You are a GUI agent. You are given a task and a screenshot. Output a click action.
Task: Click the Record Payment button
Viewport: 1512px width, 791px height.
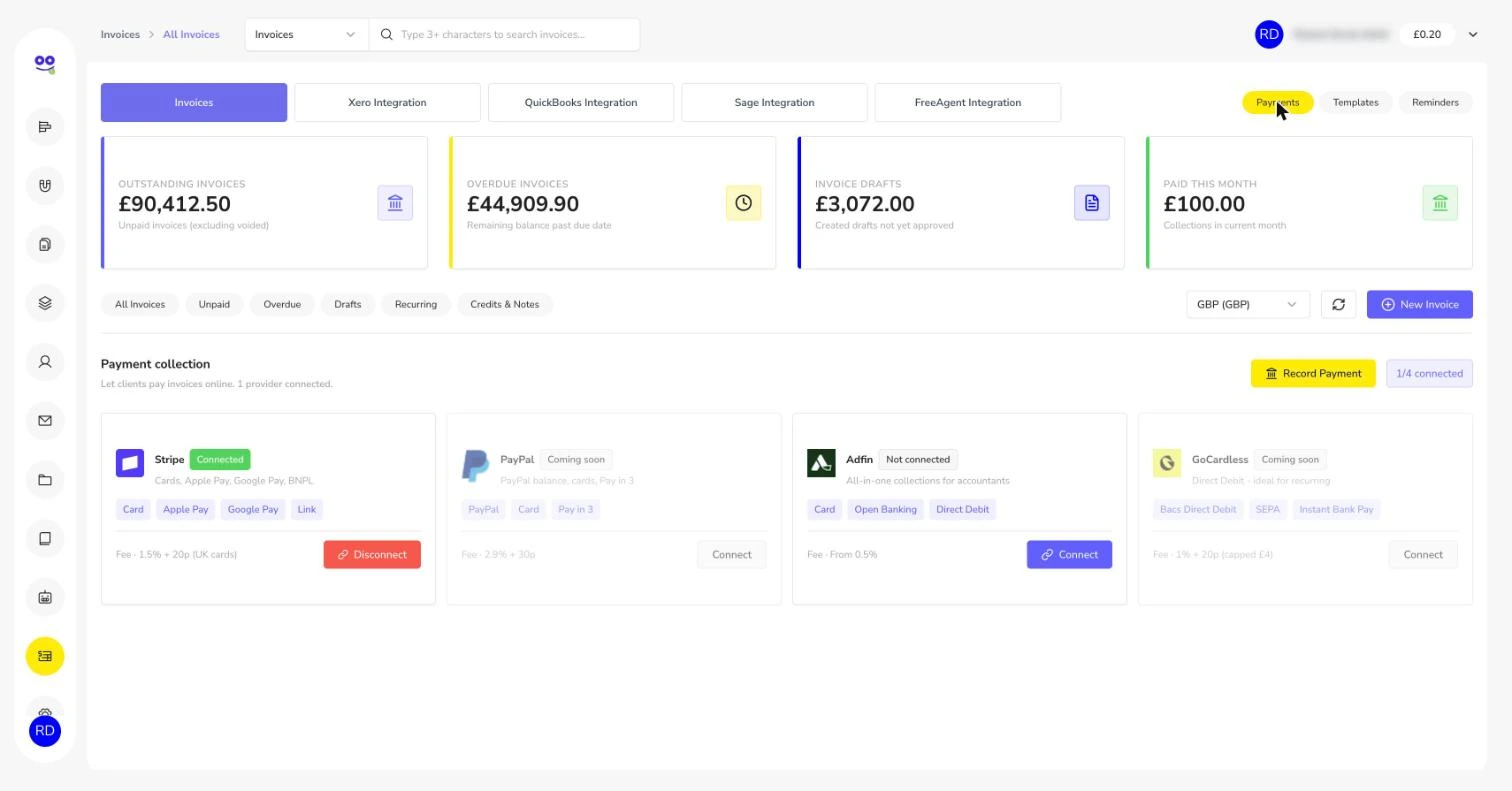[1313, 373]
